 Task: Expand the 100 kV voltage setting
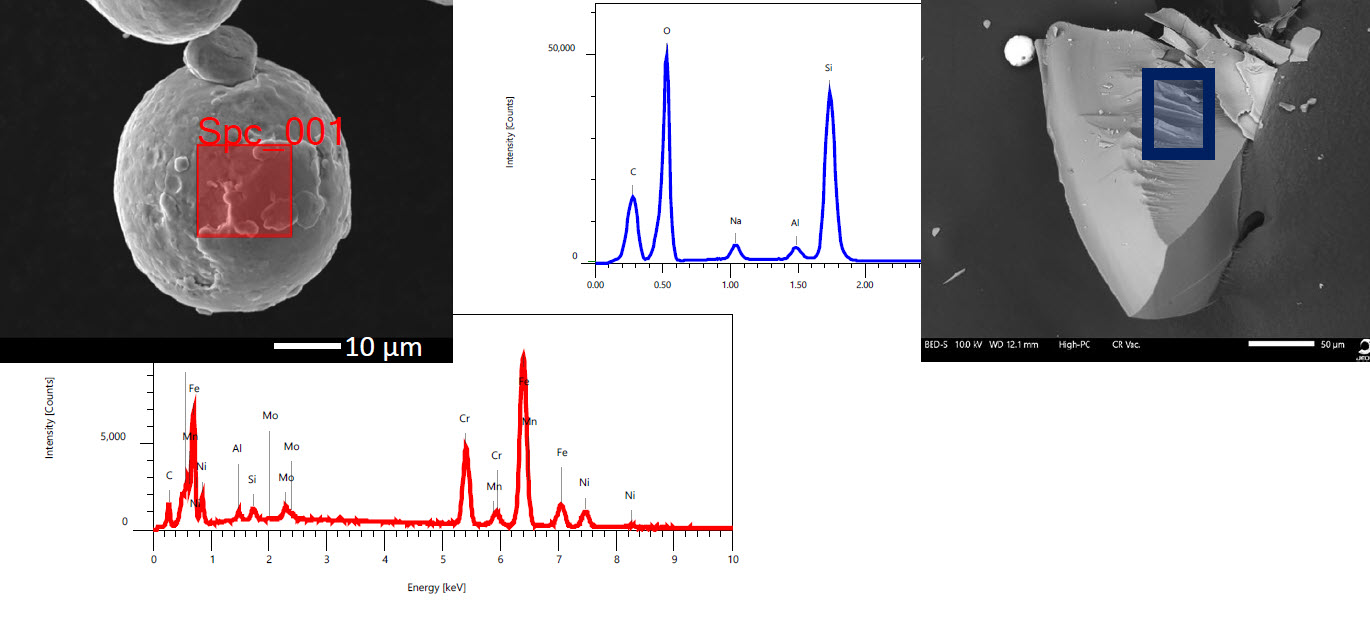click(969, 344)
